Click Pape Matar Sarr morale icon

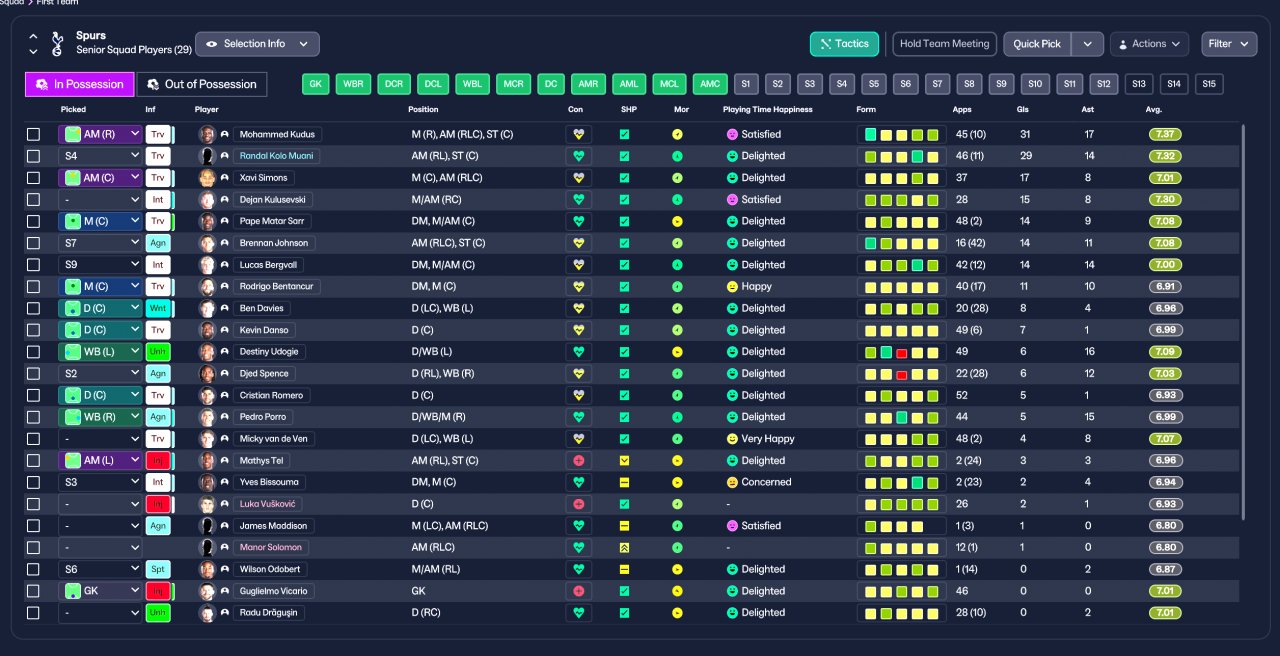pos(677,221)
